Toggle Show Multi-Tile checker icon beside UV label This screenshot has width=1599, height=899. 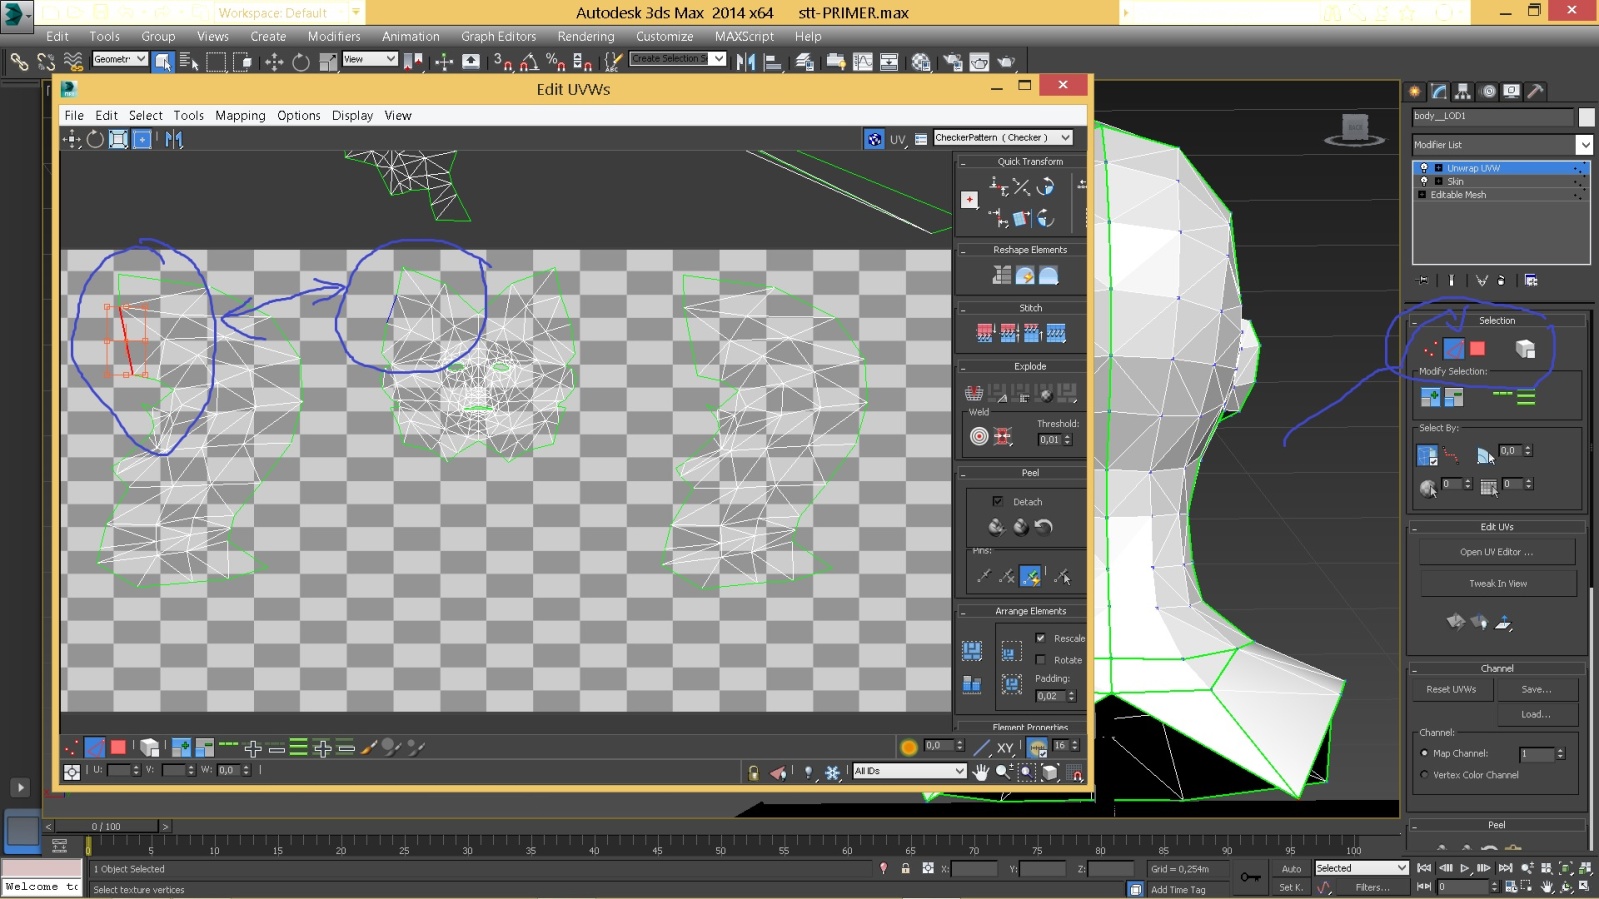pos(874,139)
